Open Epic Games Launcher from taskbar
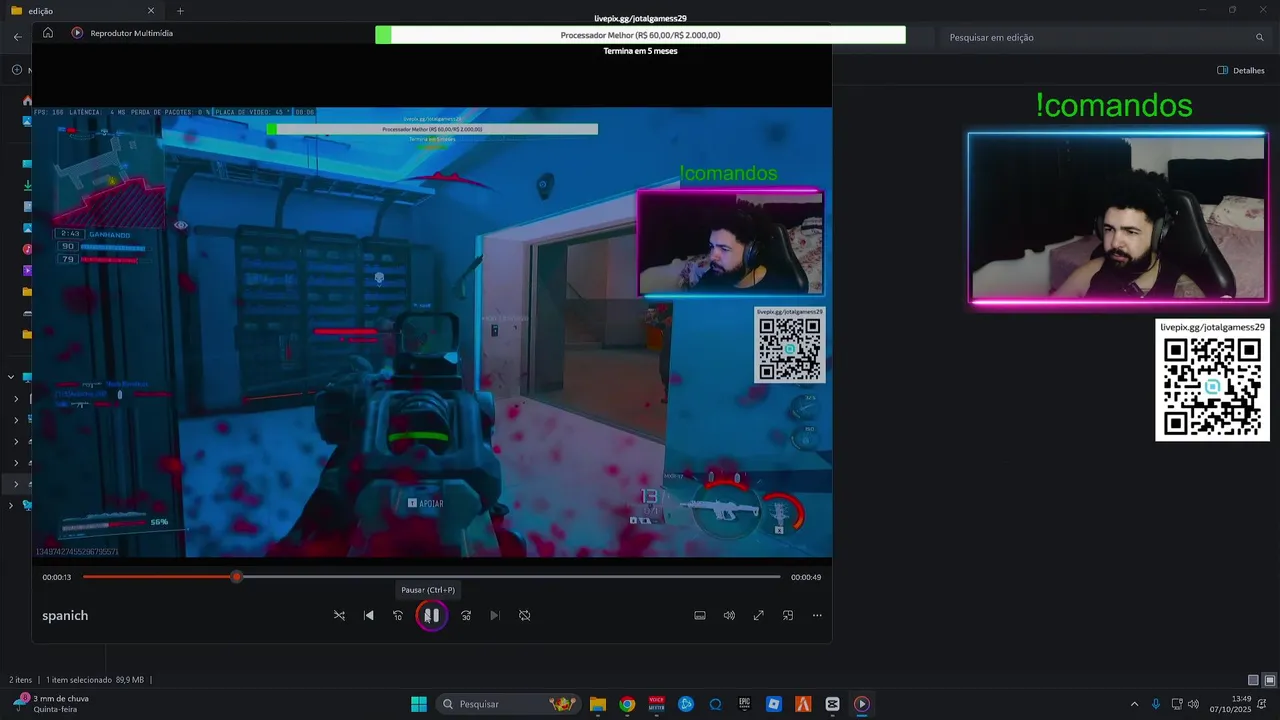The width and height of the screenshot is (1280, 720). tap(745, 704)
